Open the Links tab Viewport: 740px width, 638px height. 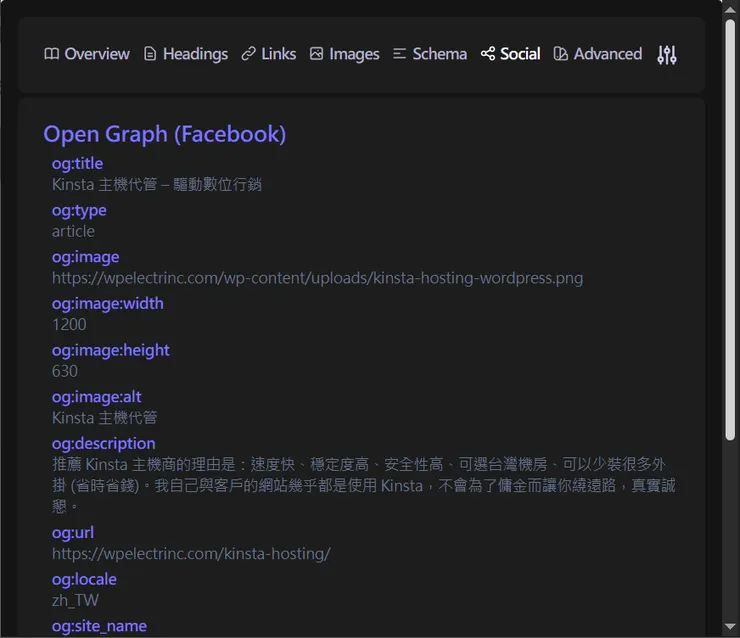click(x=269, y=54)
